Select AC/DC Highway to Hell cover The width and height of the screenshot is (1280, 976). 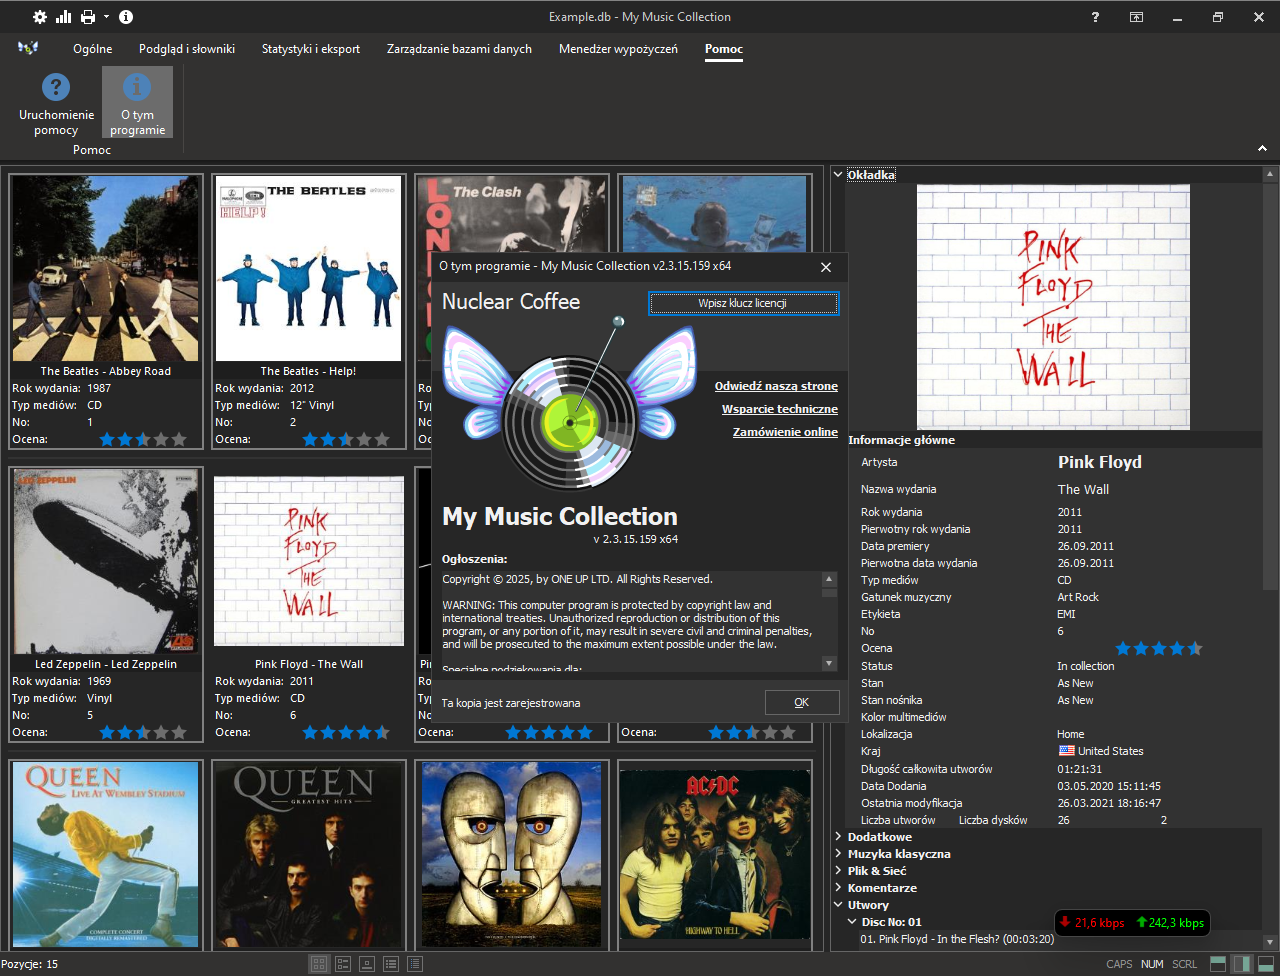[x=712, y=855]
